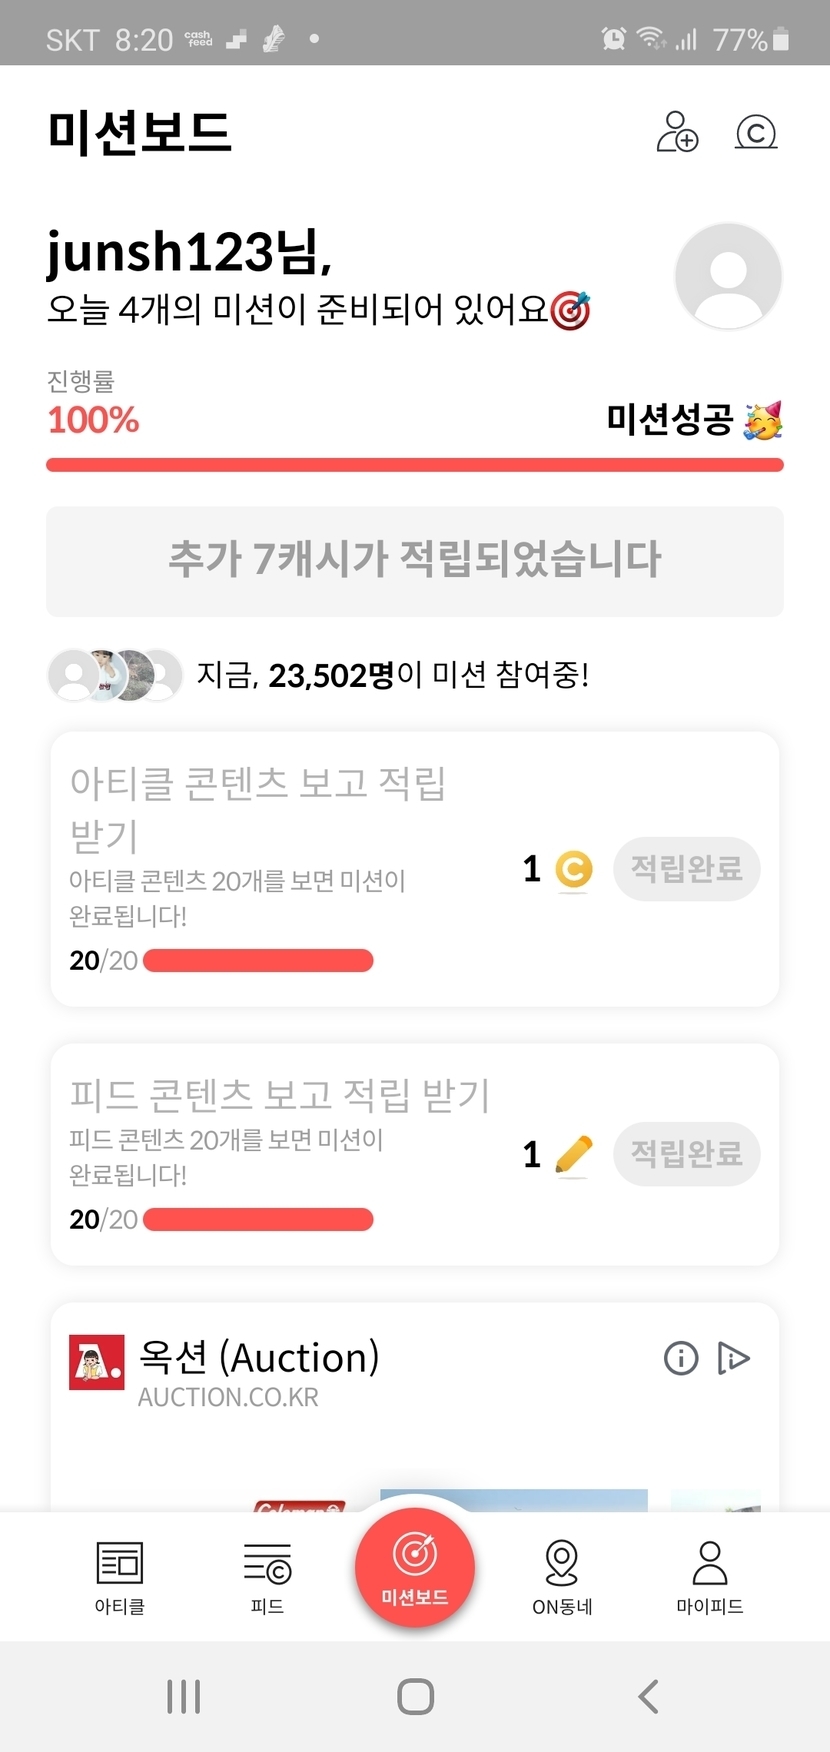The height and width of the screenshot is (1752, 830).
Task: Tap 적립완료 button on article mission
Action: click(686, 868)
